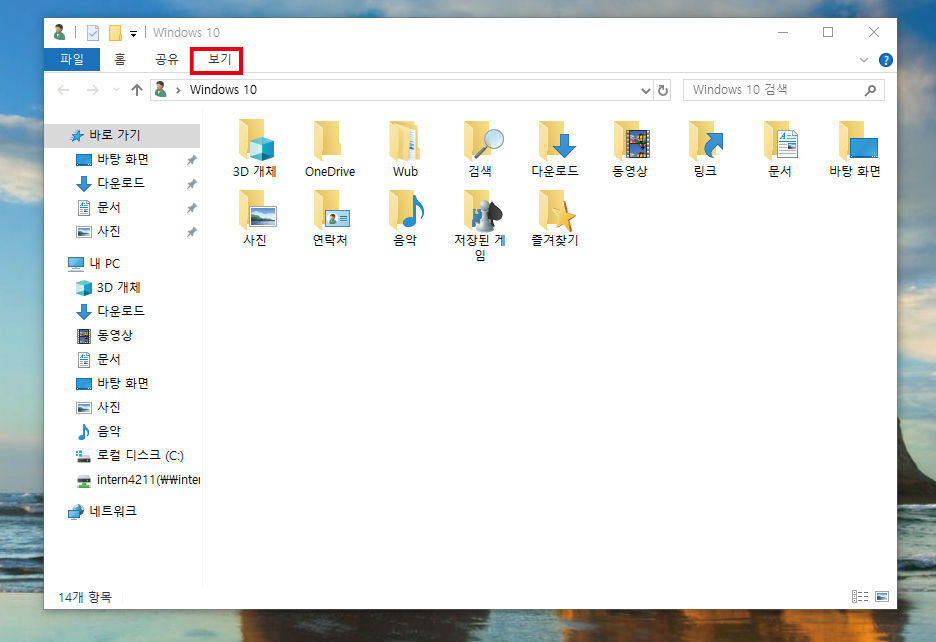Open the 파일 menu tab
Screen dimensions: 936x642
point(72,59)
